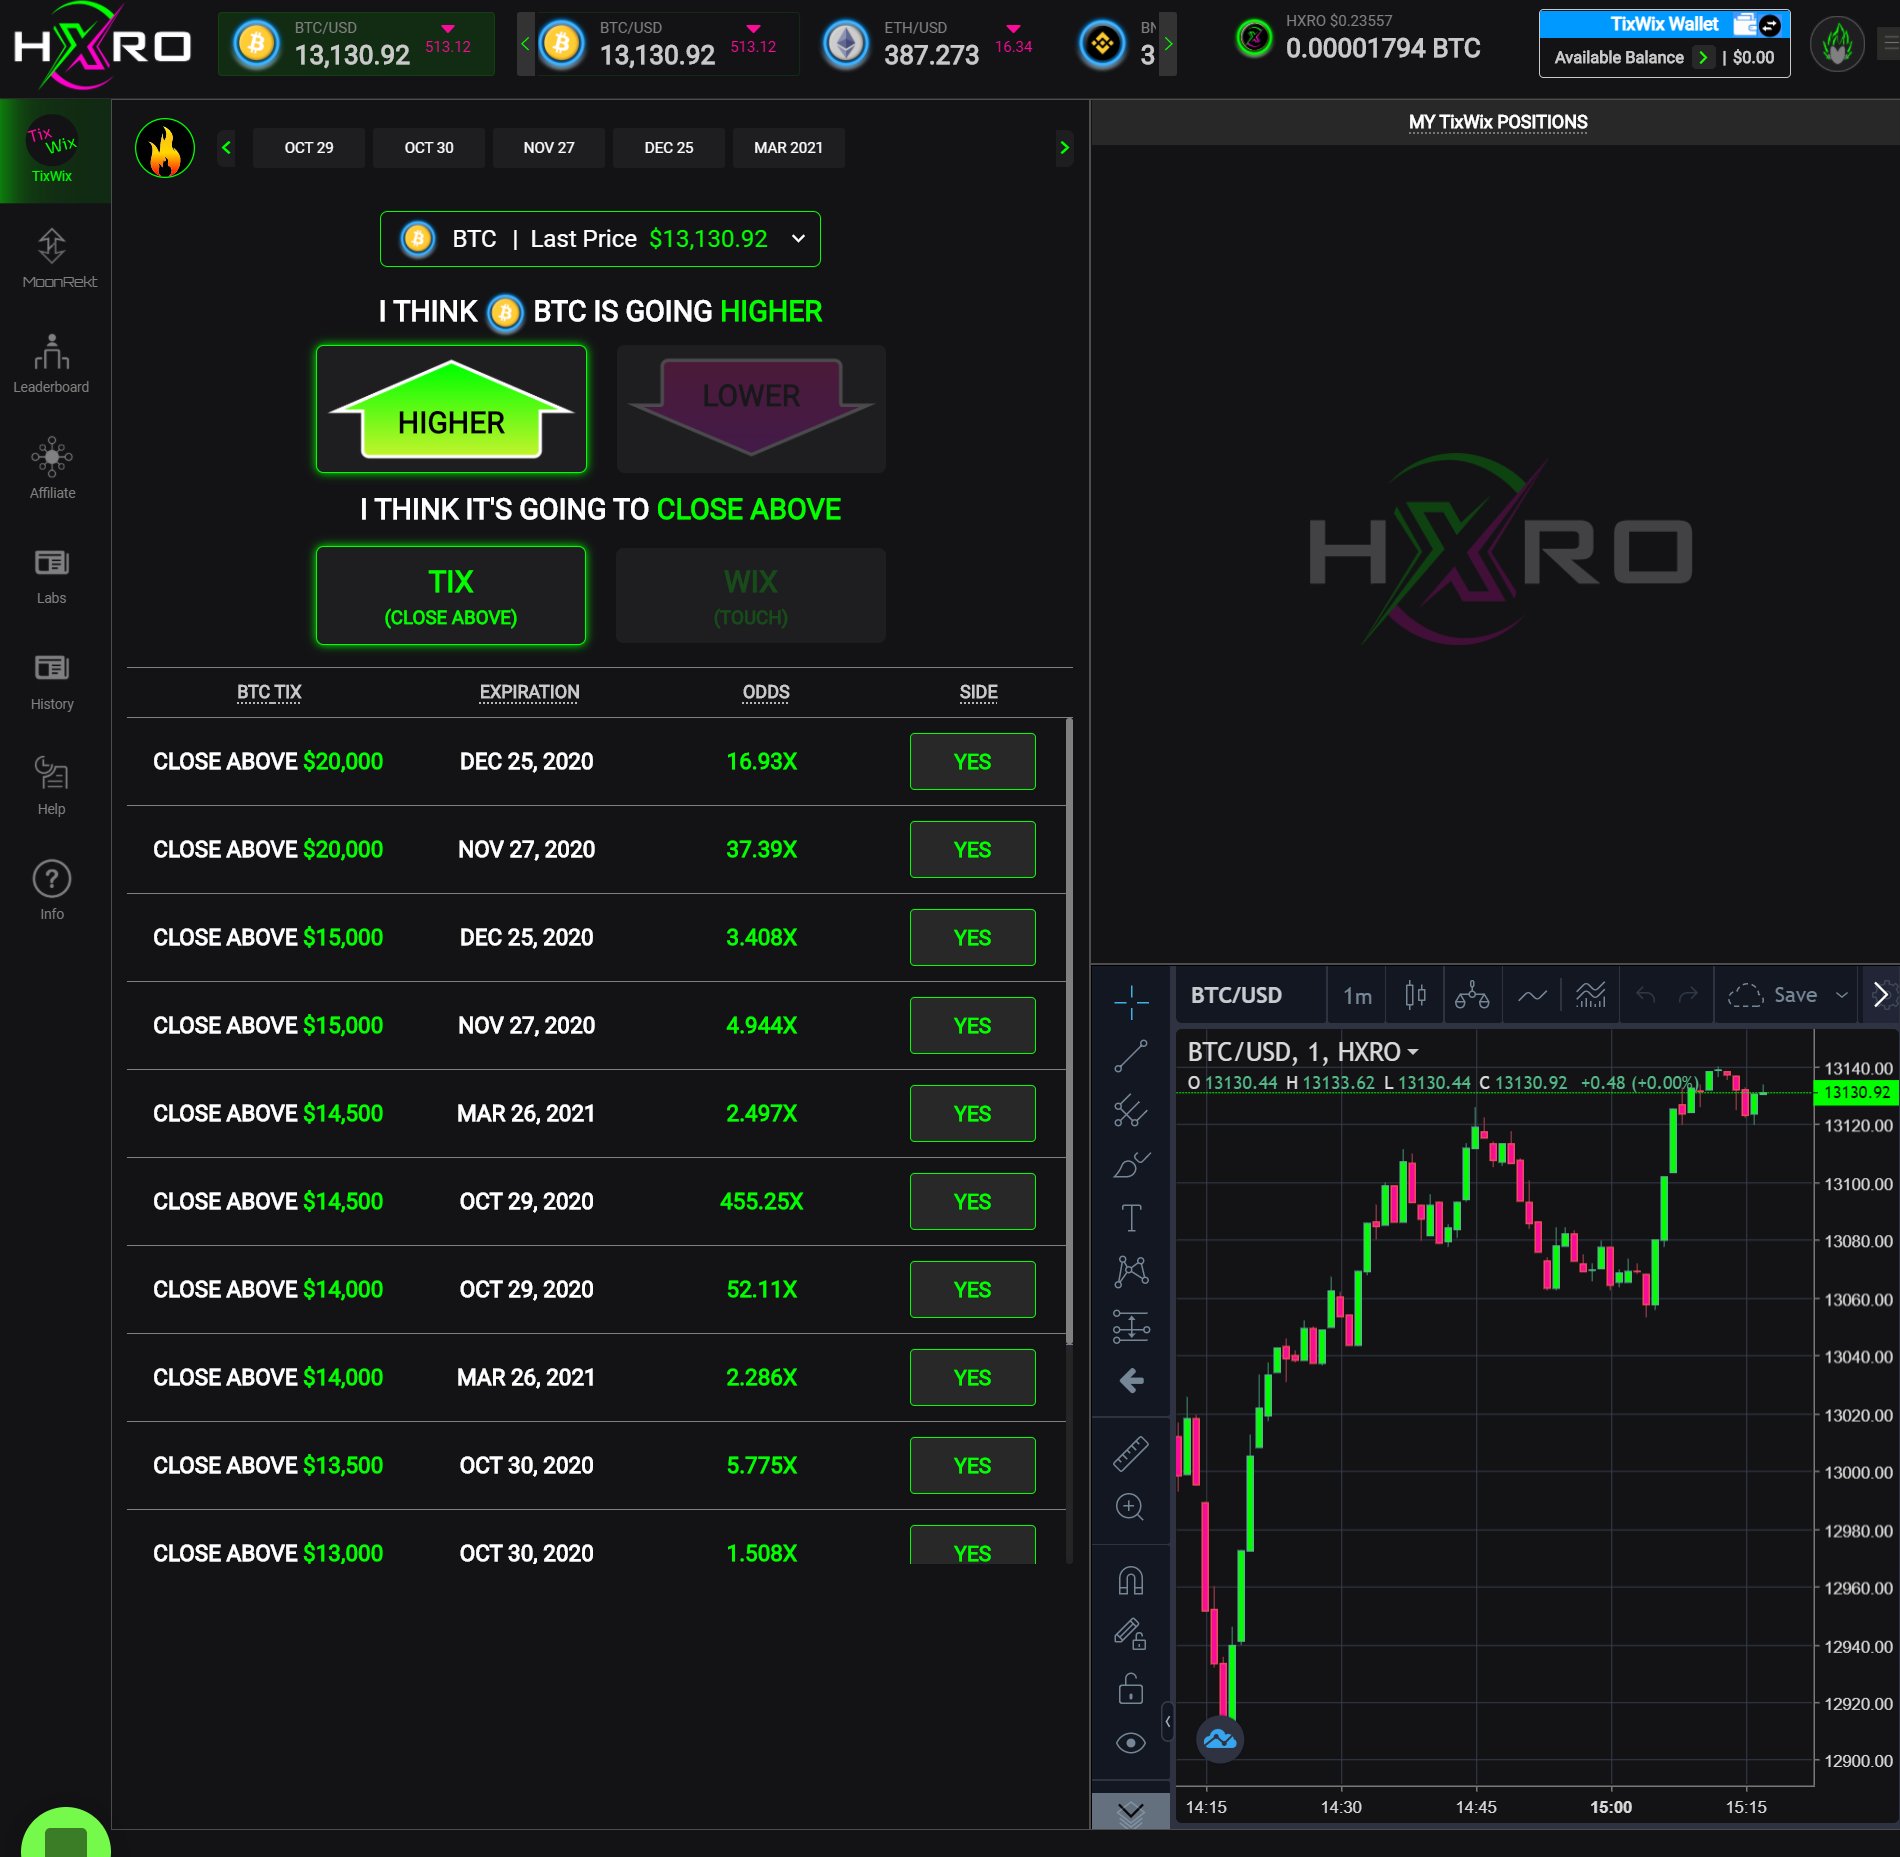This screenshot has height=1857, width=1900.
Task: Select the MAR 2021 expiration tab
Action: point(789,148)
